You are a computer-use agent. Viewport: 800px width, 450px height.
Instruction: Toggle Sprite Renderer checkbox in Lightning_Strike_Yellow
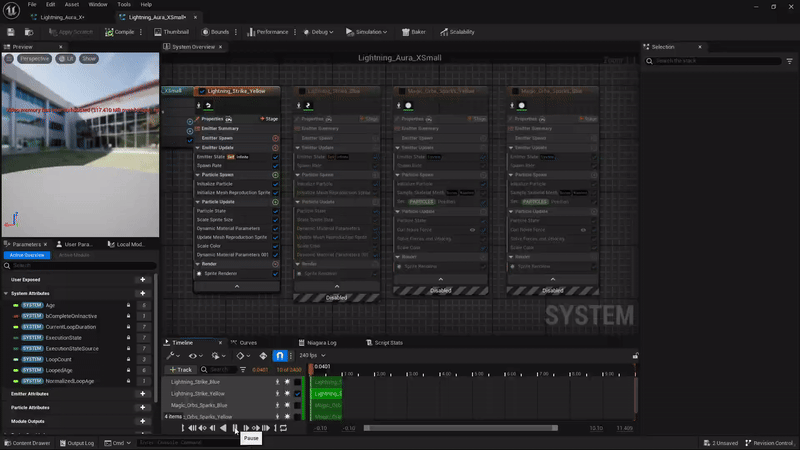coord(276,273)
